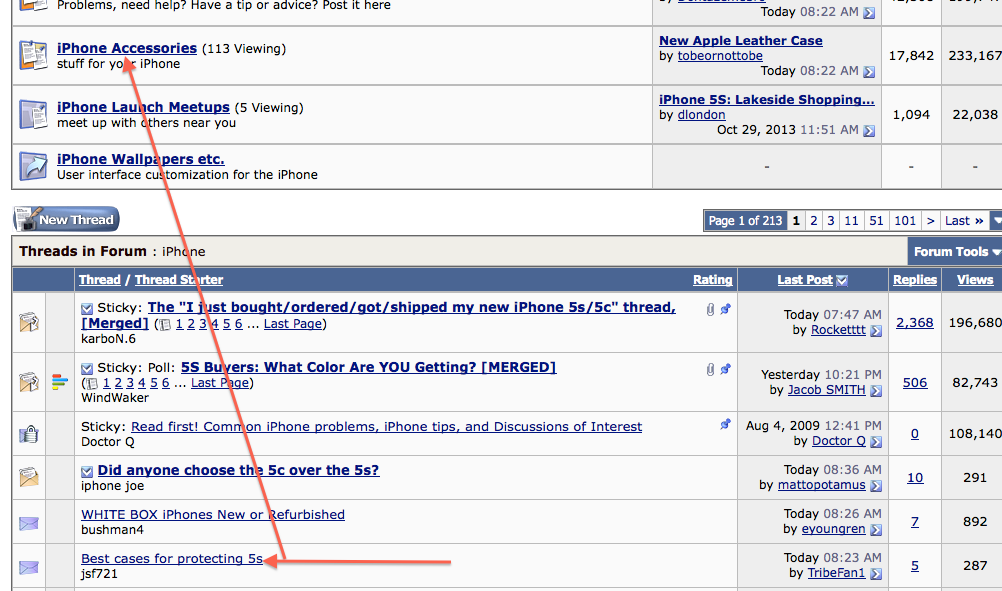This screenshot has height=591, width=1002.
Task: Go to last post by Doctor Q arrow icon
Action: (876, 441)
